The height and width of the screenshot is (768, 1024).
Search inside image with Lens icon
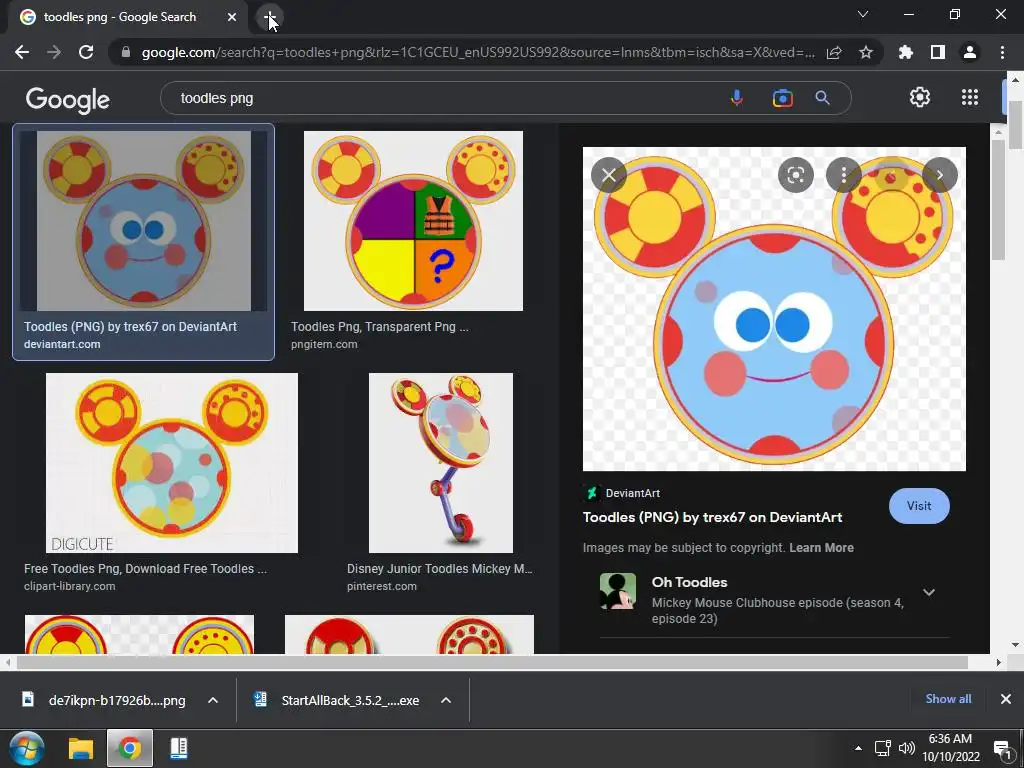tap(795, 175)
